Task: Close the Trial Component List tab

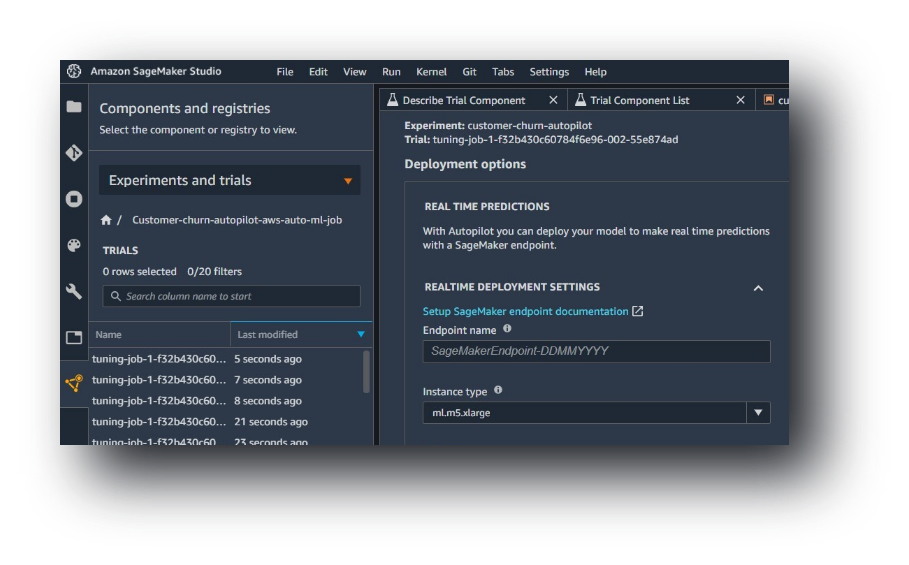Action: [x=740, y=100]
